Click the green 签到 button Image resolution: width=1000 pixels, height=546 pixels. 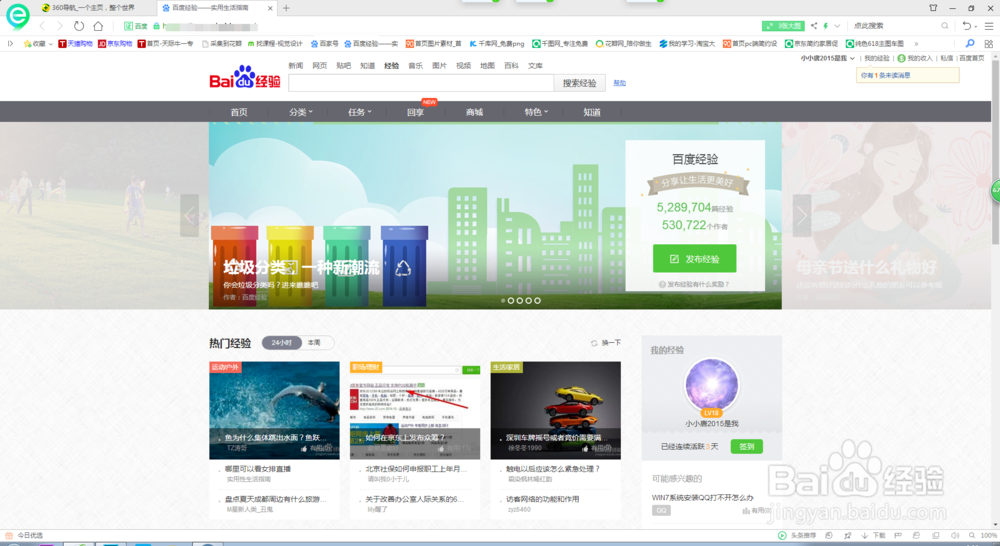747,446
